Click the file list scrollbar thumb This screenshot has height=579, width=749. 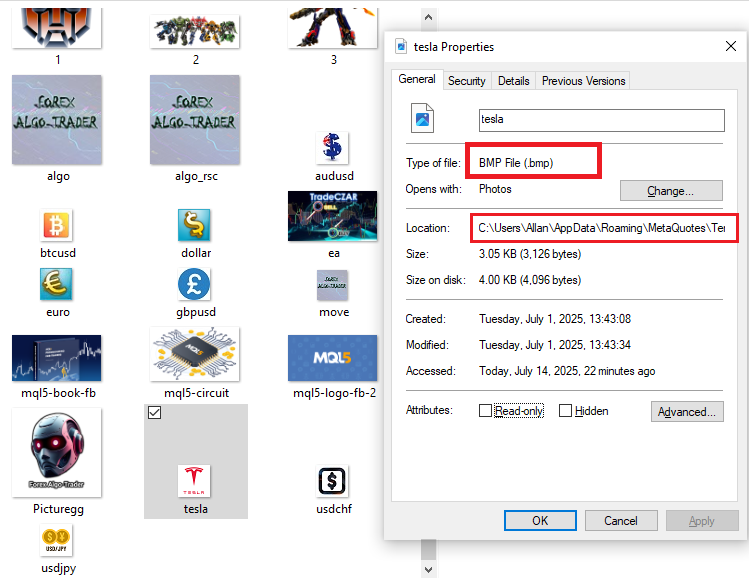[428, 549]
